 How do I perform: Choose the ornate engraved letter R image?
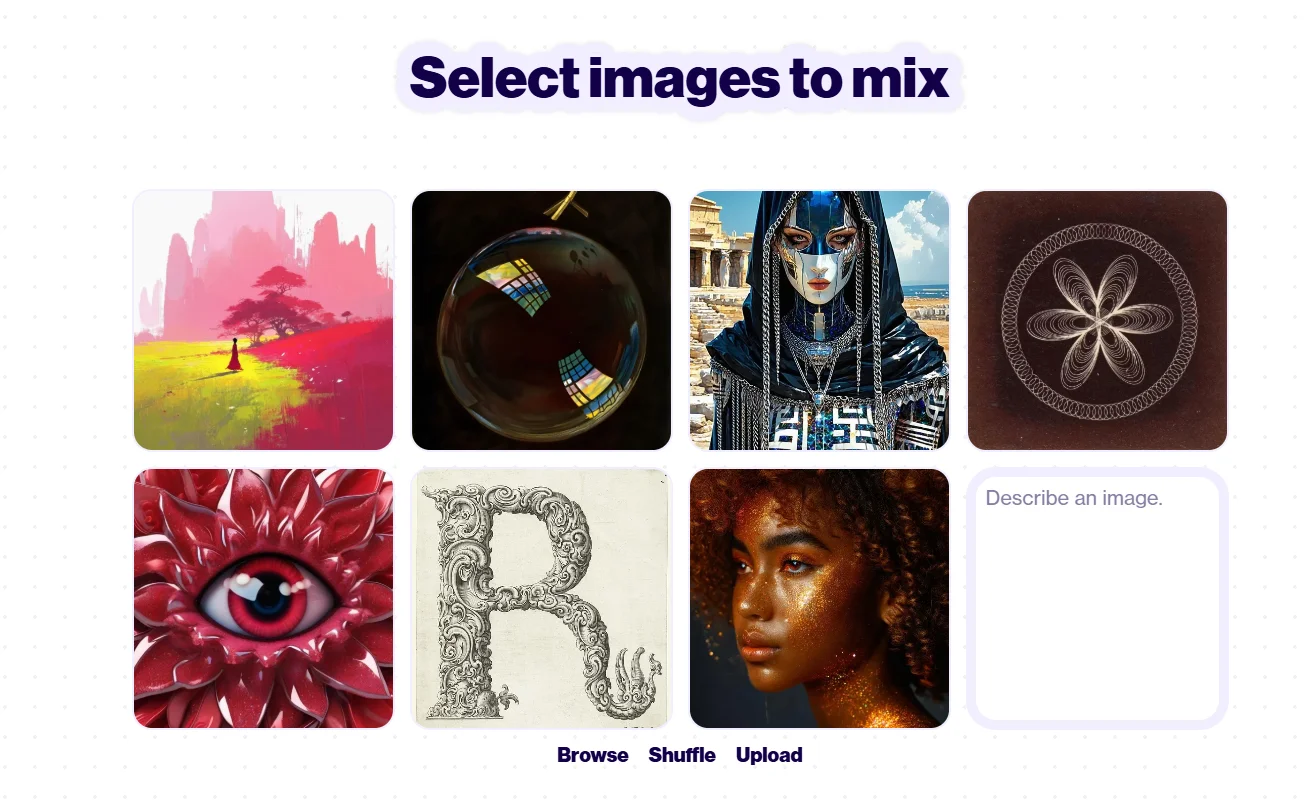[541, 598]
